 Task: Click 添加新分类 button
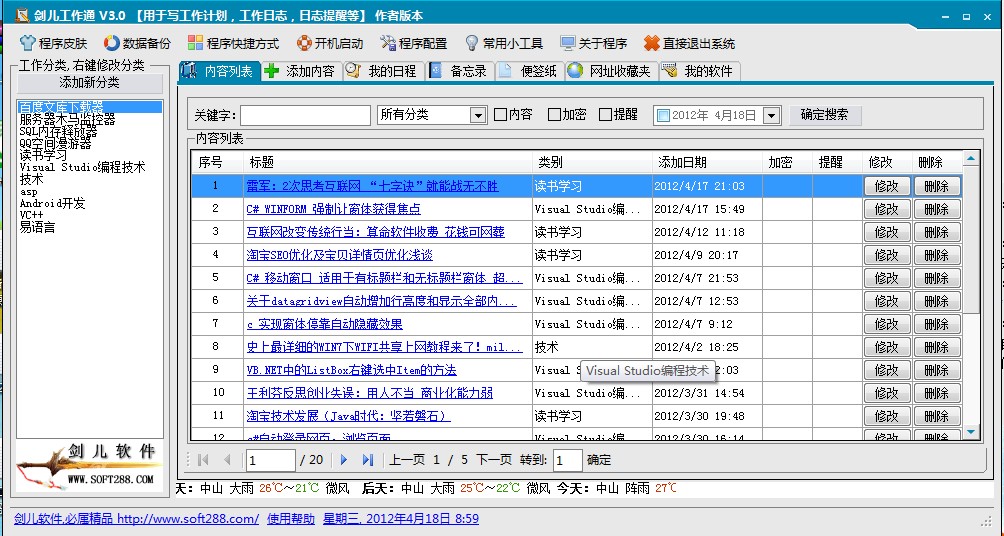click(x=90, y=83)
